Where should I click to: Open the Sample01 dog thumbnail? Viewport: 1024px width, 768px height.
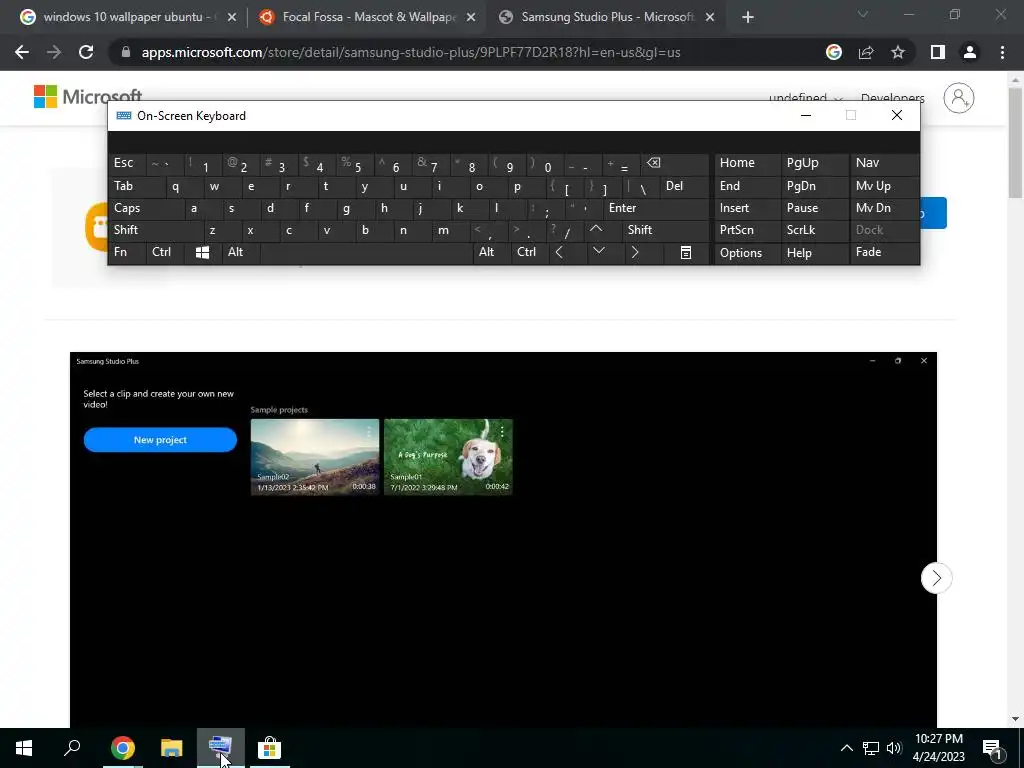click(448, 457)
